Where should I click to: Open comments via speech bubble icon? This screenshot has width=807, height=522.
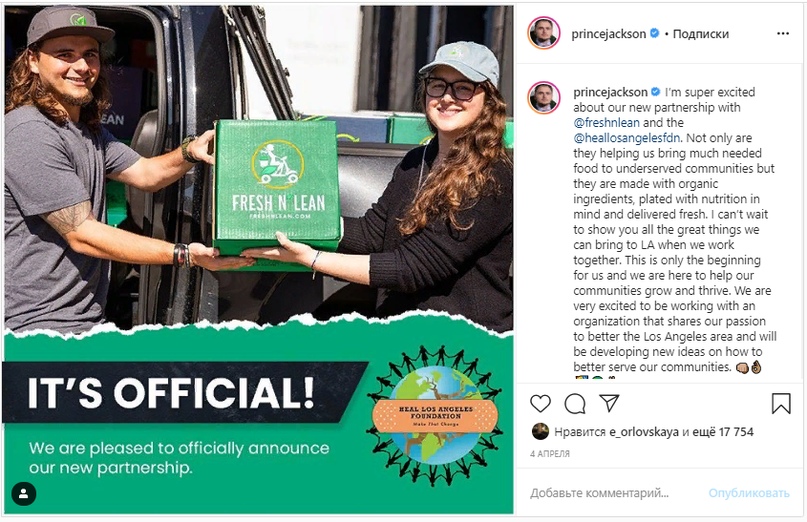pos(575,404)
